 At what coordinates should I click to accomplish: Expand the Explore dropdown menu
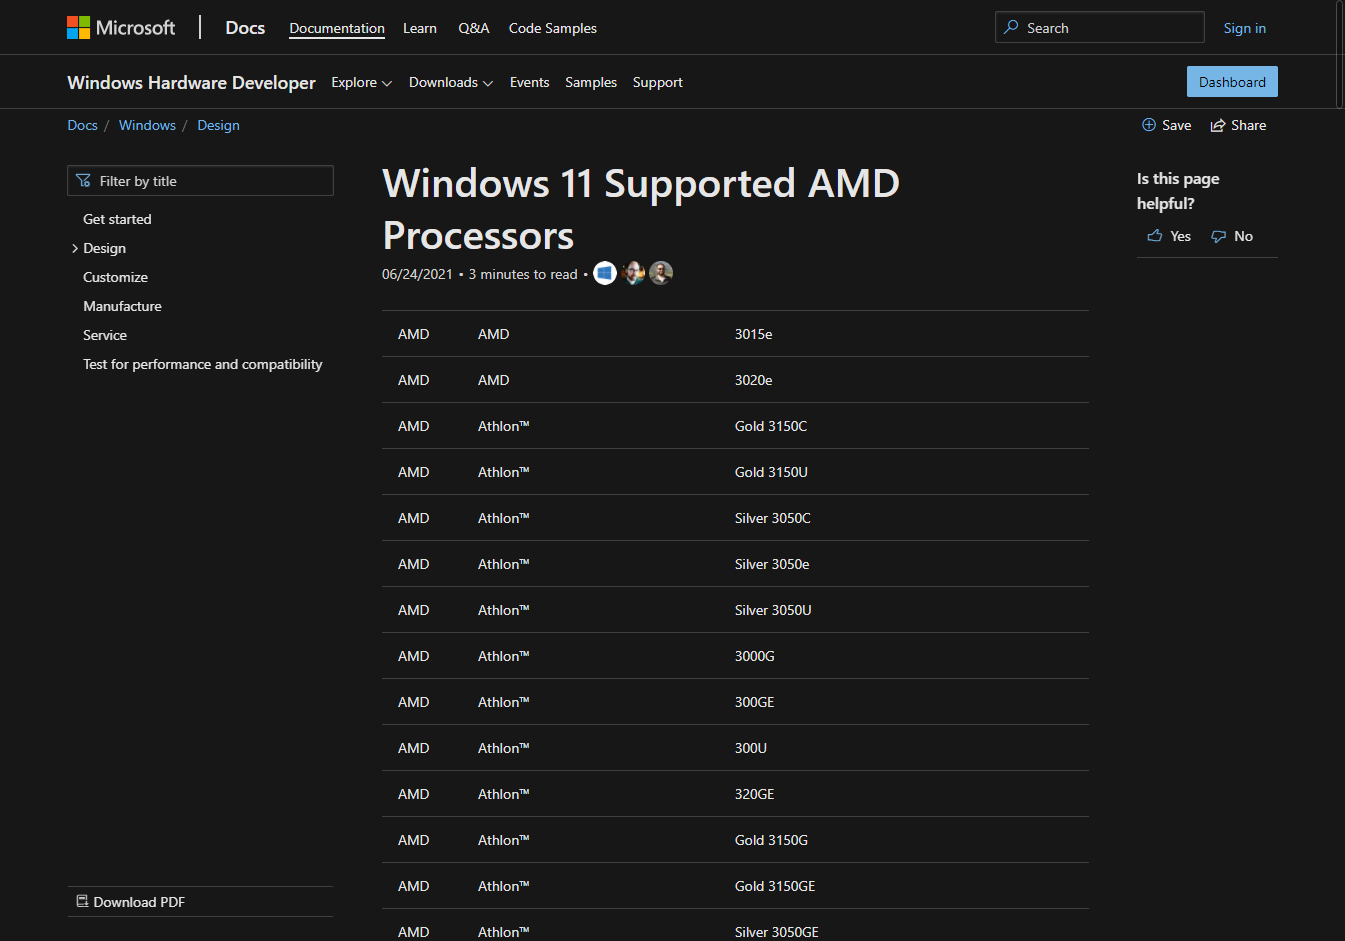361,82
